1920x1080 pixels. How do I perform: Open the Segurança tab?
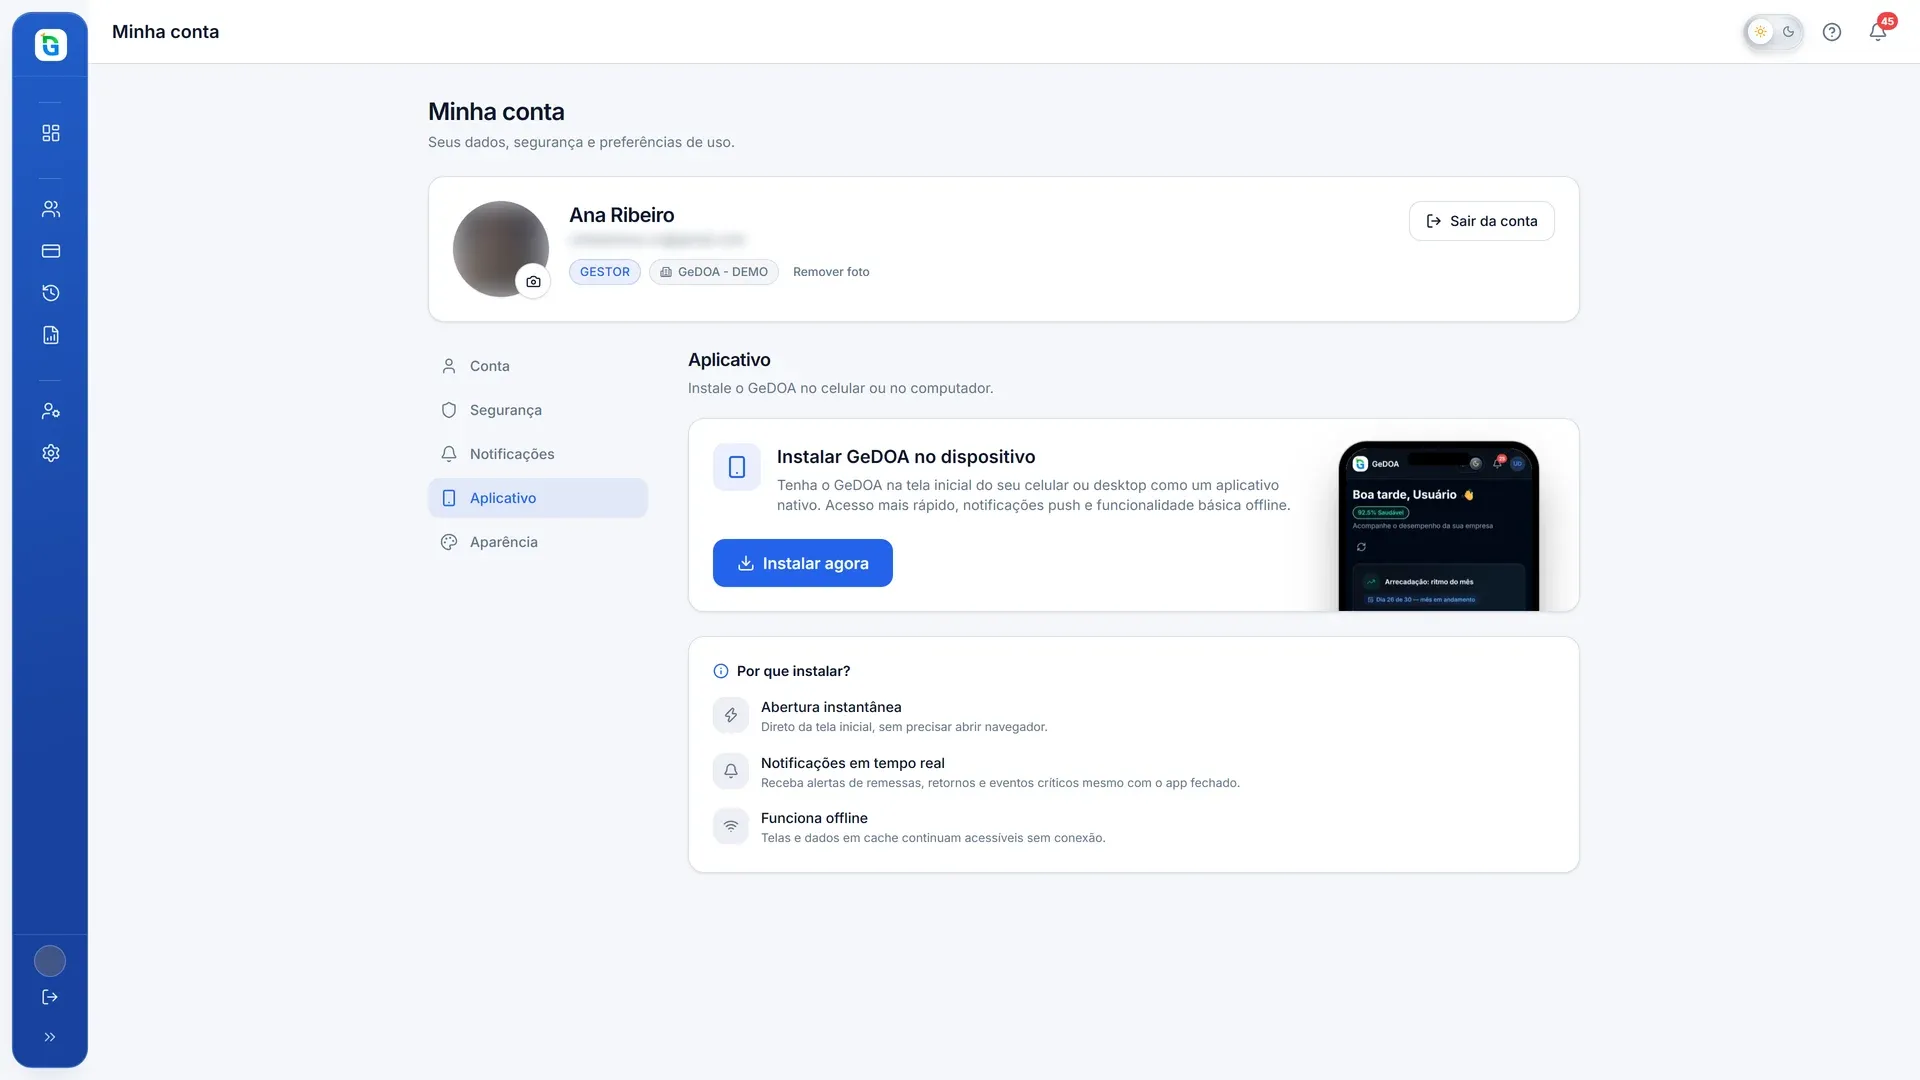pos(538,410)
